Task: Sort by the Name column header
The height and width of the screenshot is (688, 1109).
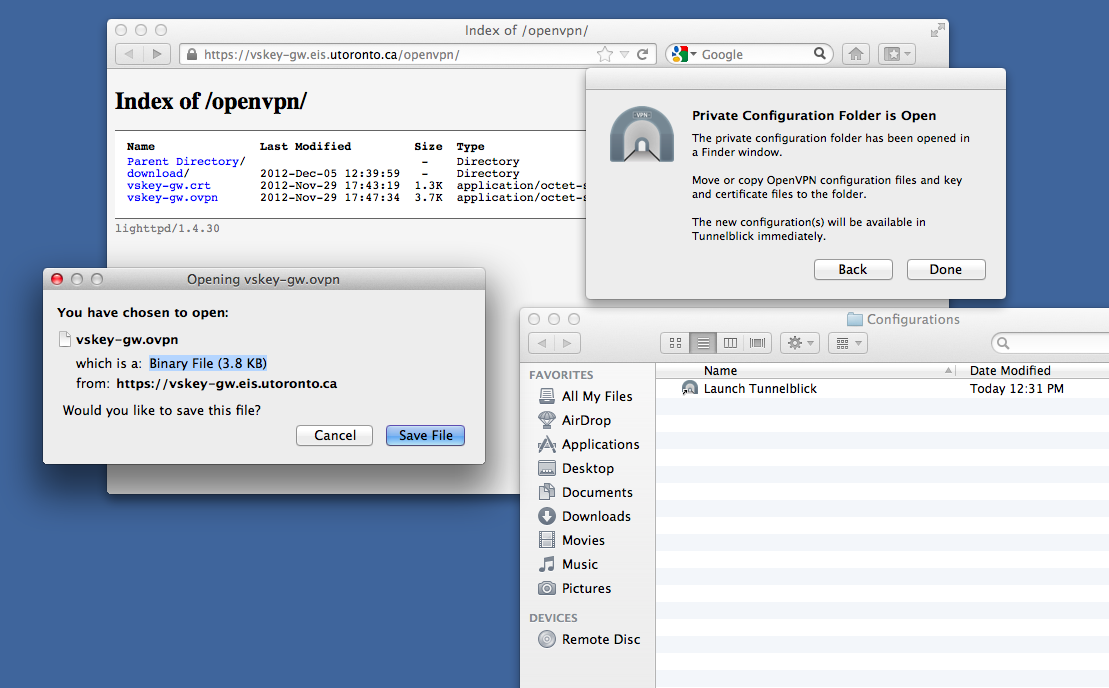Action: tap(806, 371)
